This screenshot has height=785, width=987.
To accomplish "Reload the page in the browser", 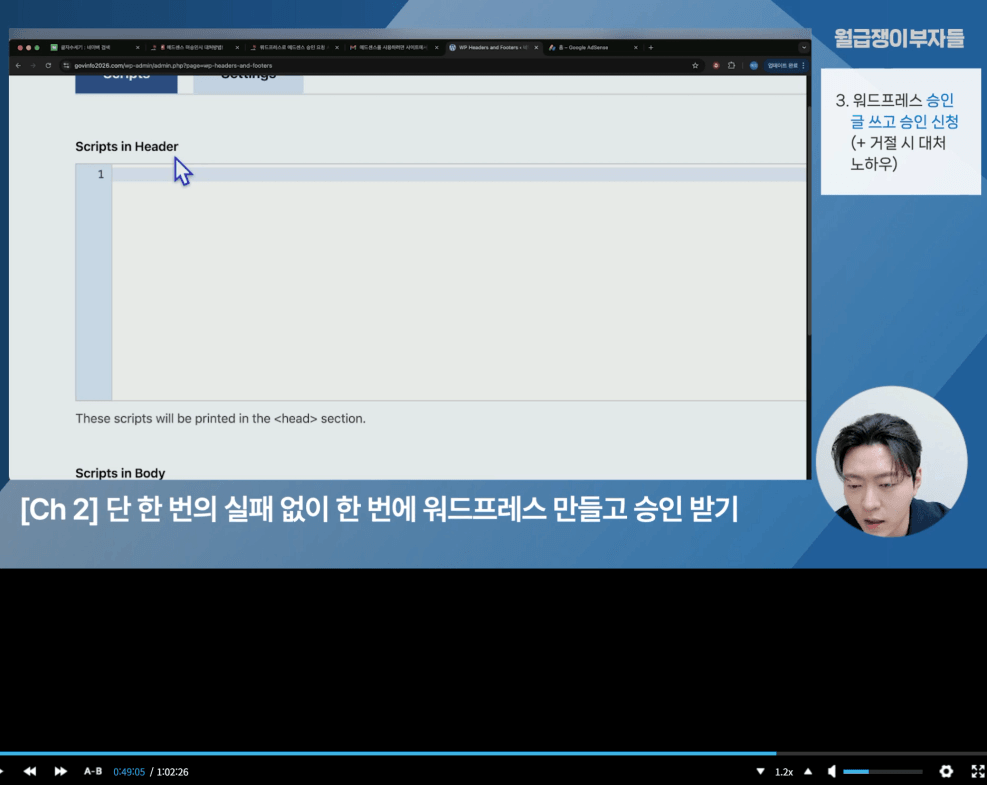I will [x=48, y=65].
